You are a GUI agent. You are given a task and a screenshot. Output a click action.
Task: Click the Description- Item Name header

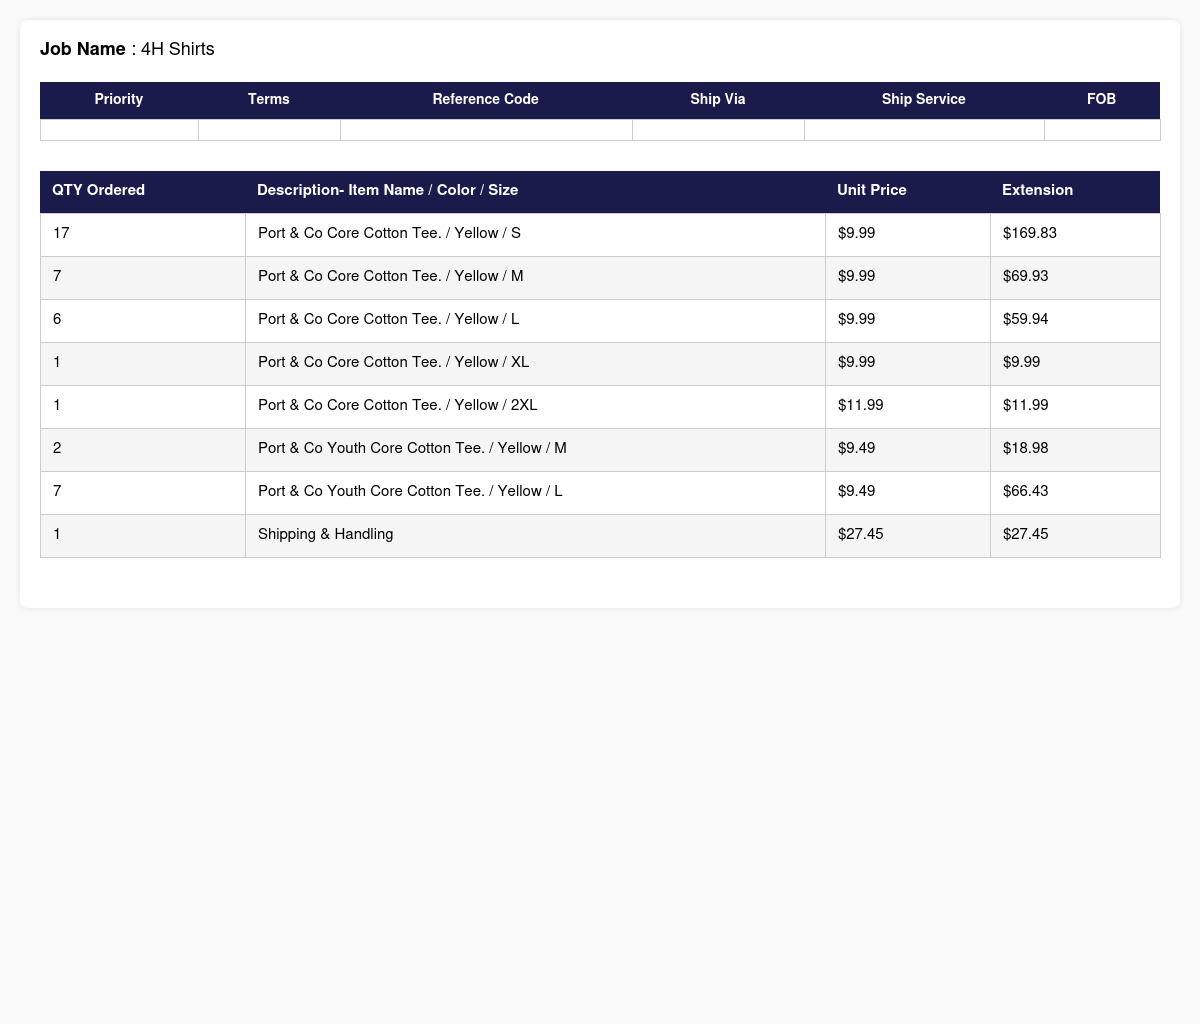pos(535,190)
